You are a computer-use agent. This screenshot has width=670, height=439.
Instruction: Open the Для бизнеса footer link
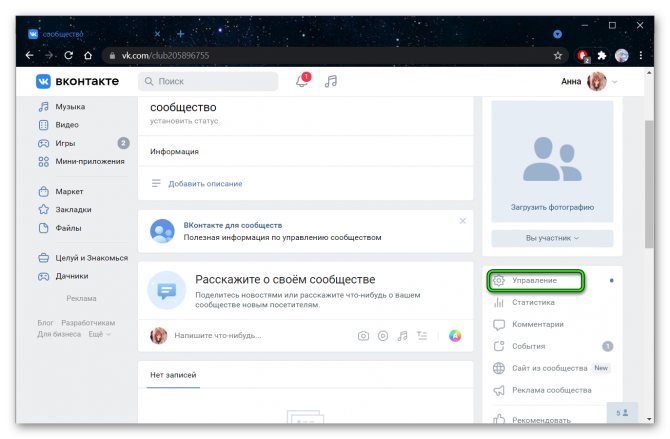click(x=59, y=334)
